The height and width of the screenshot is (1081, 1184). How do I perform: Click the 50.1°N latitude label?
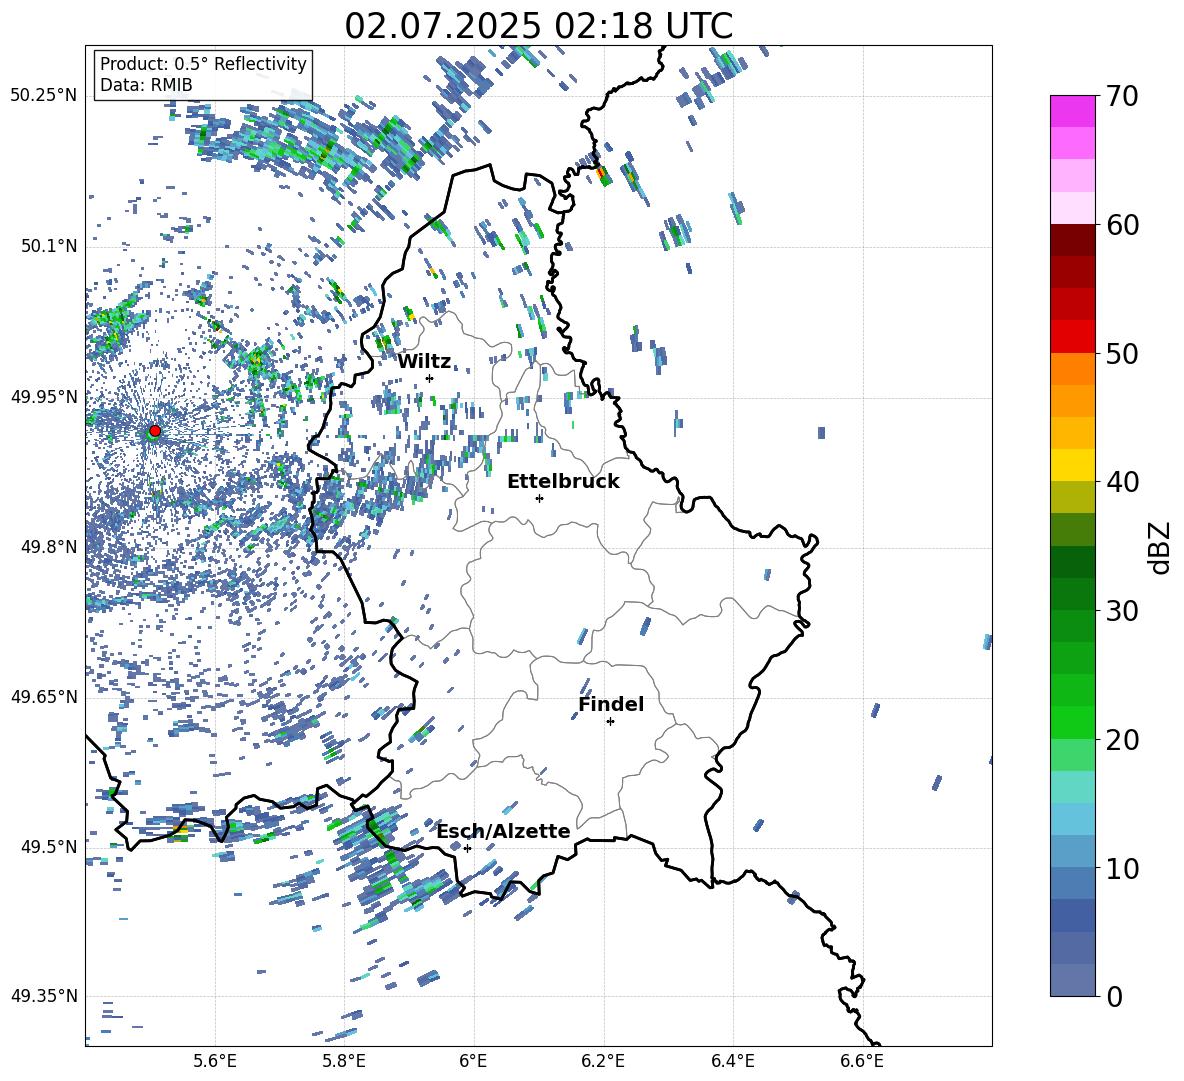coord(48,246)
